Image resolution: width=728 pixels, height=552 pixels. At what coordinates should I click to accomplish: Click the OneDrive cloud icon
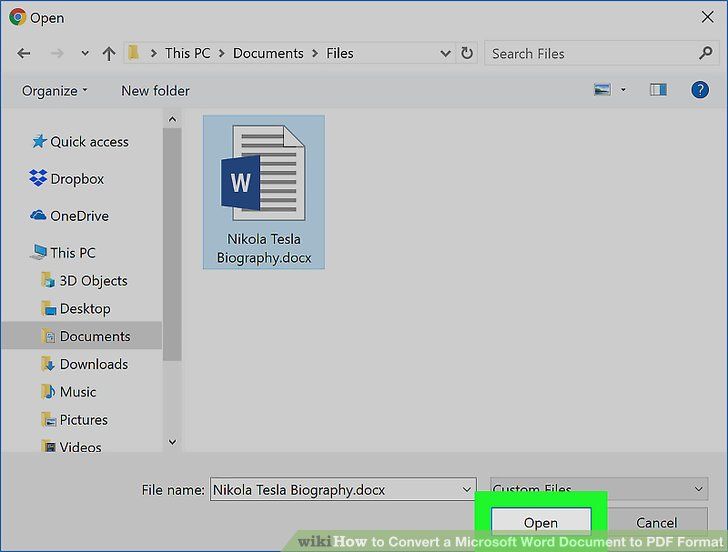(x=38, y=215)
